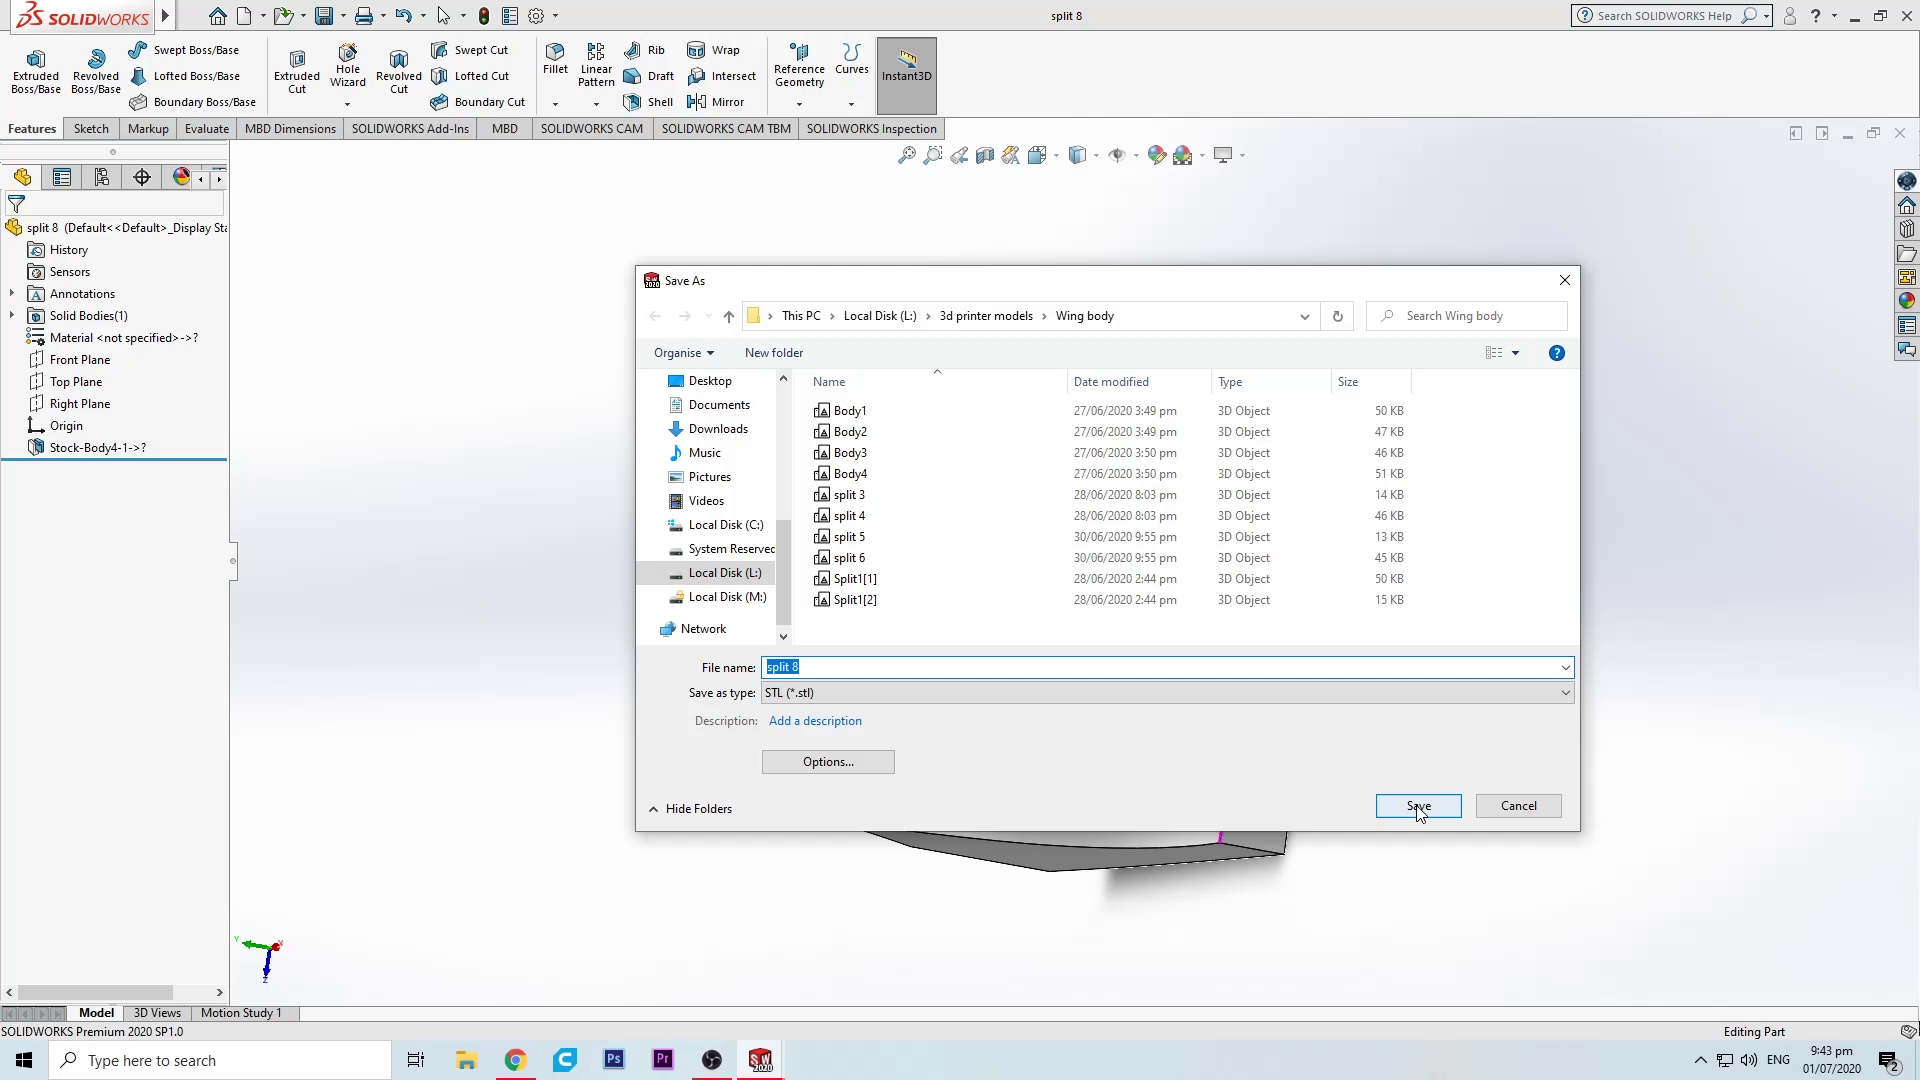Open the Fillet dropdown arrow
The image size is (1920, 1080).
(x=555, y=104)
